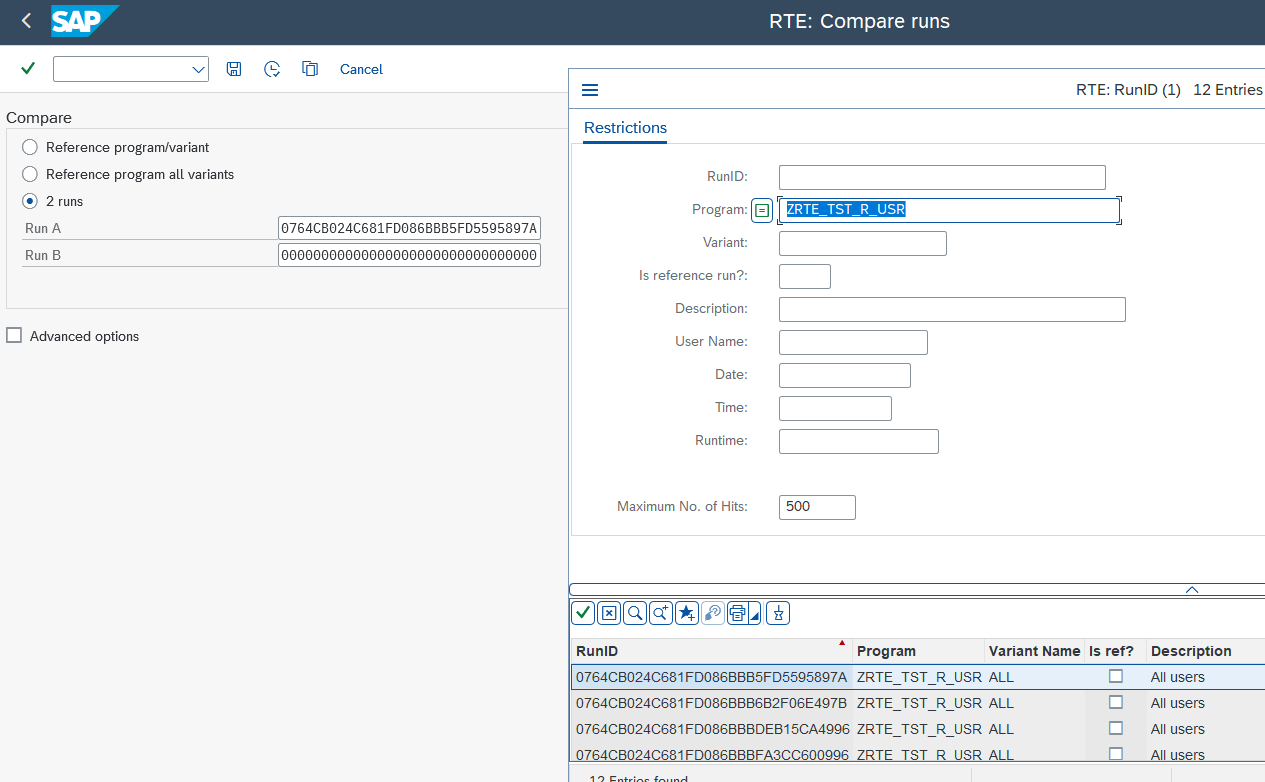Viewport: 1265px width, 782px height.
Task: Check the Is ref? box for the first run
Action: [1115, 675]
